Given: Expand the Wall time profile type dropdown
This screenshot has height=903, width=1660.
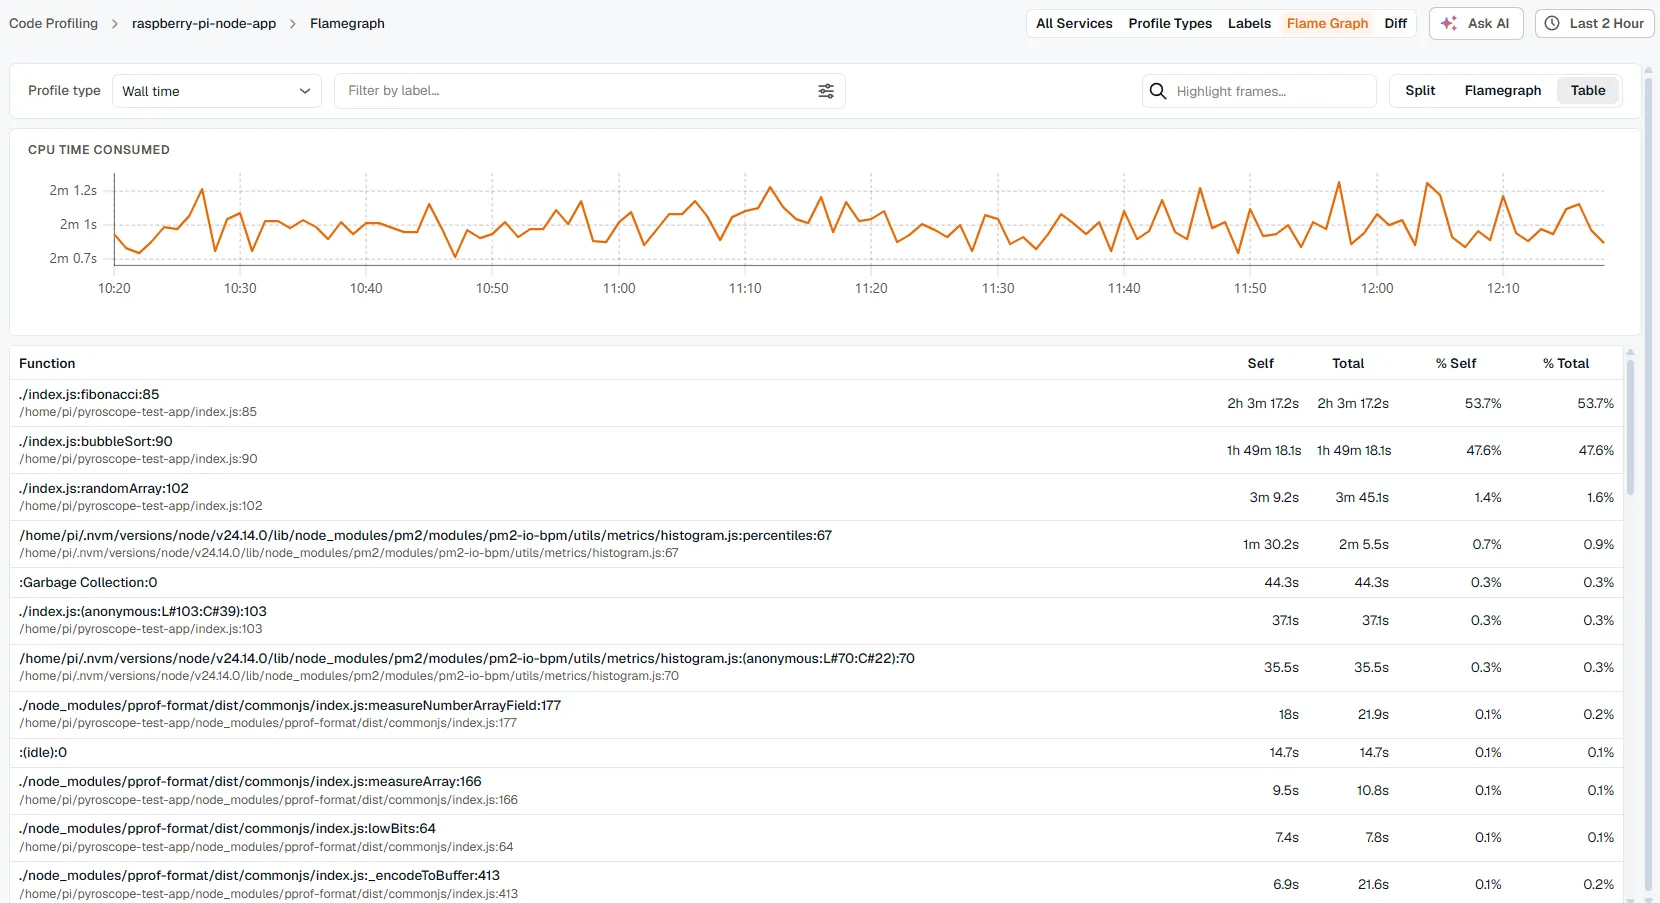Looking at the screenshot, I should [217, 91].
